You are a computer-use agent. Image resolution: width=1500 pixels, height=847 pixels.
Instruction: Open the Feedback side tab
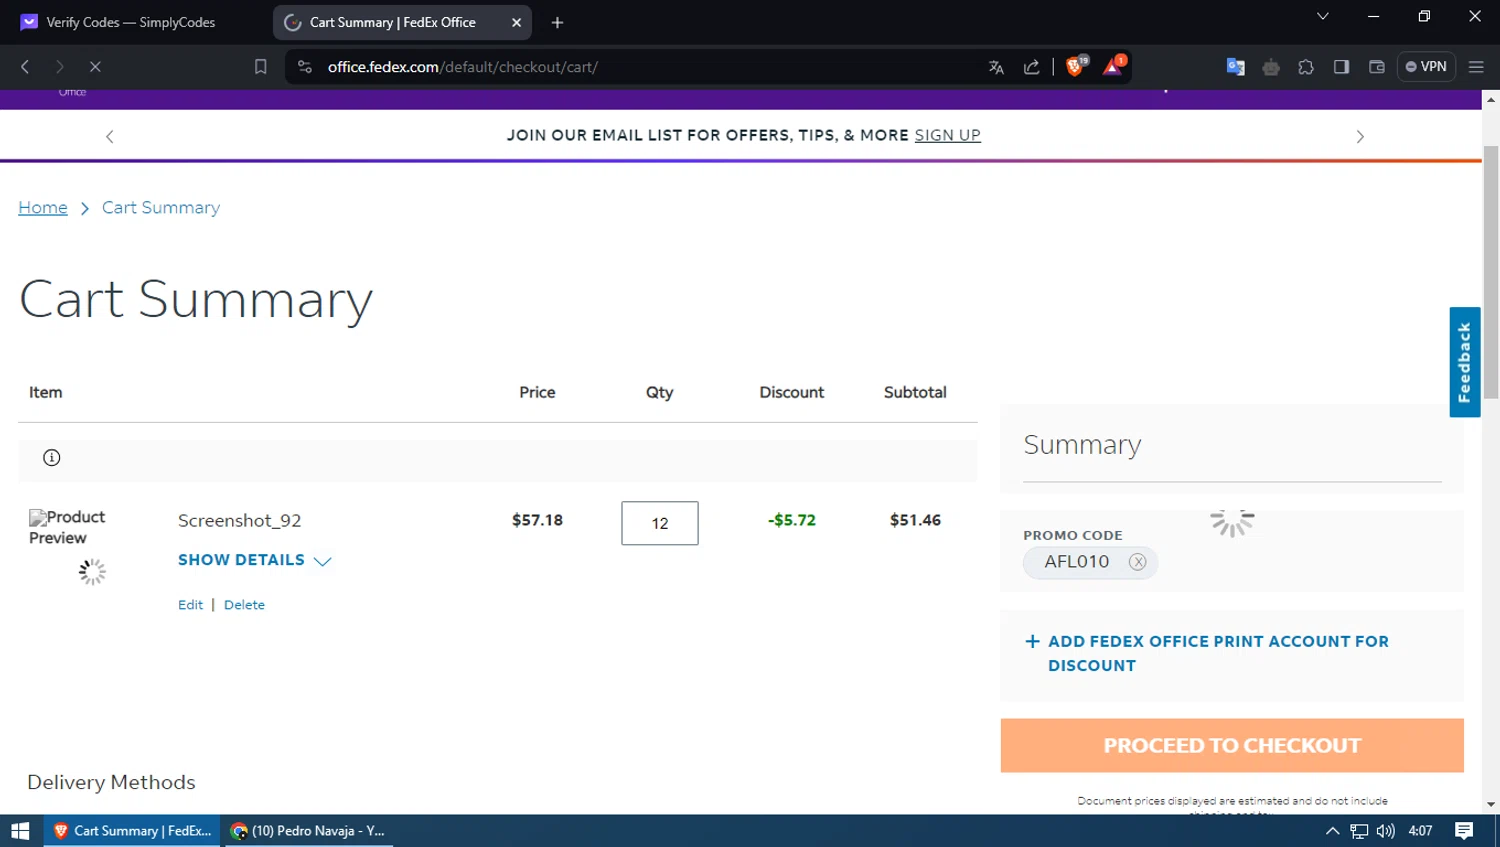tap(1465, 362)
